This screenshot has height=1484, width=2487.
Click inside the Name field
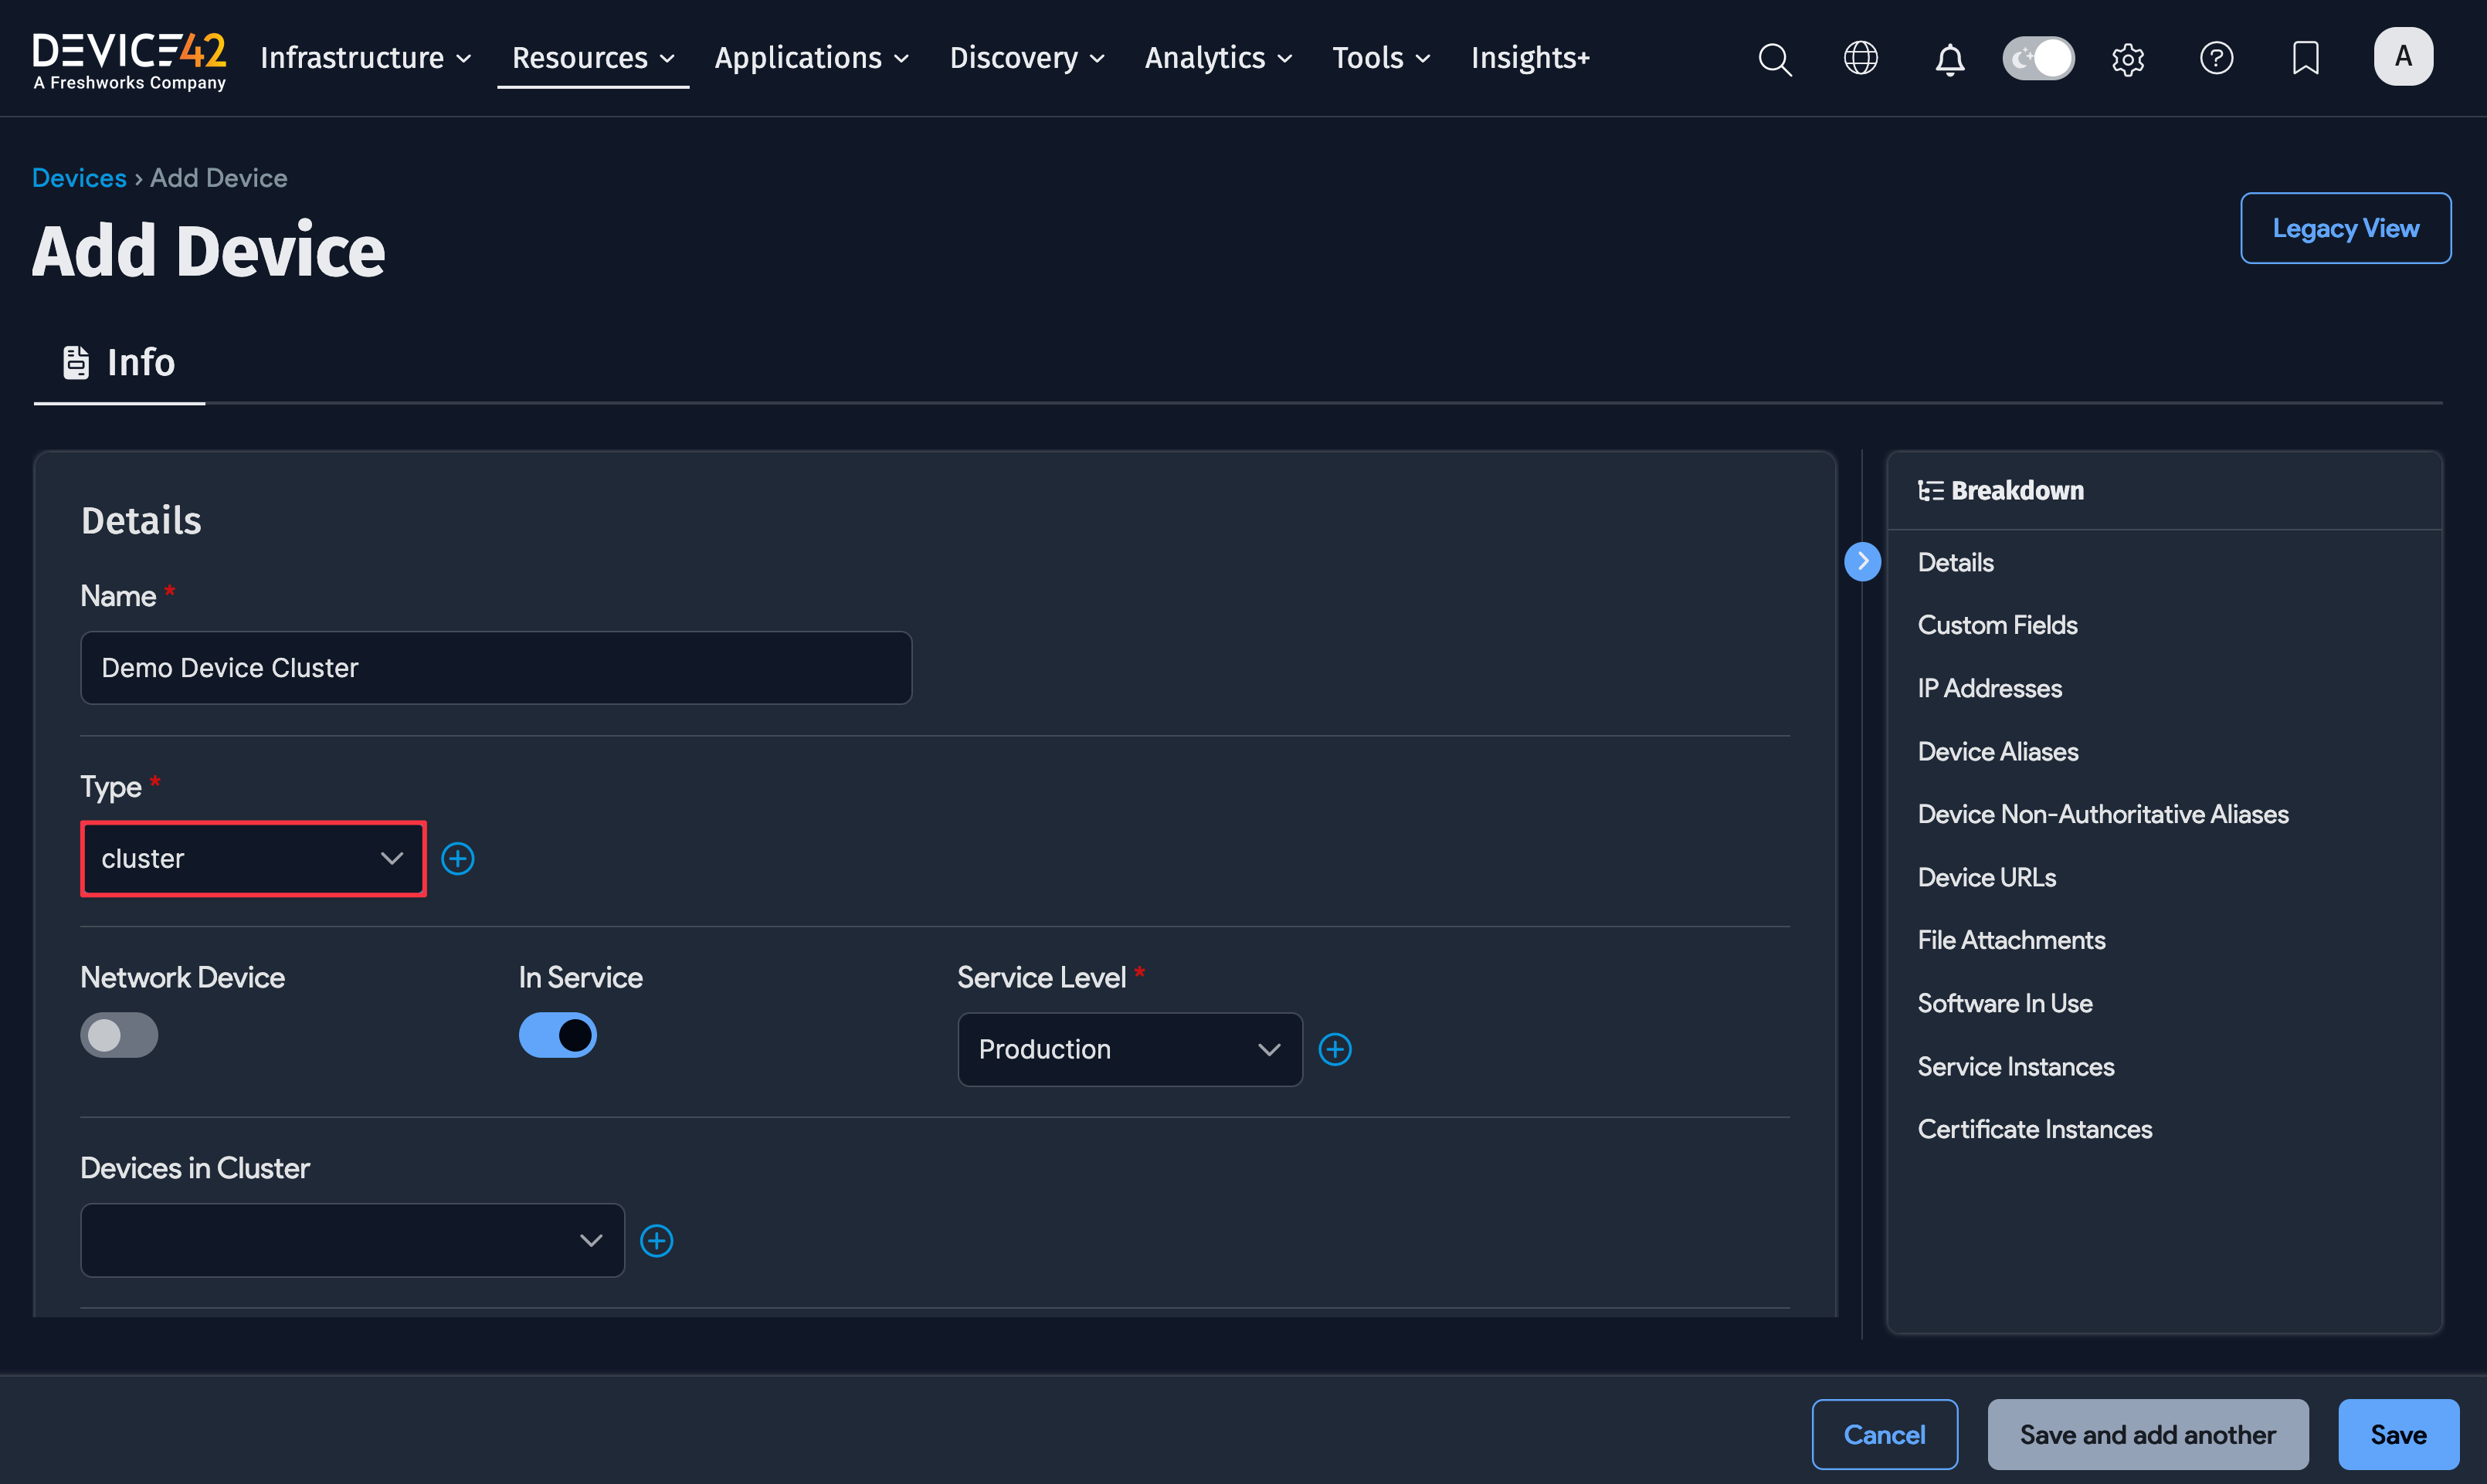click(495, 667)
